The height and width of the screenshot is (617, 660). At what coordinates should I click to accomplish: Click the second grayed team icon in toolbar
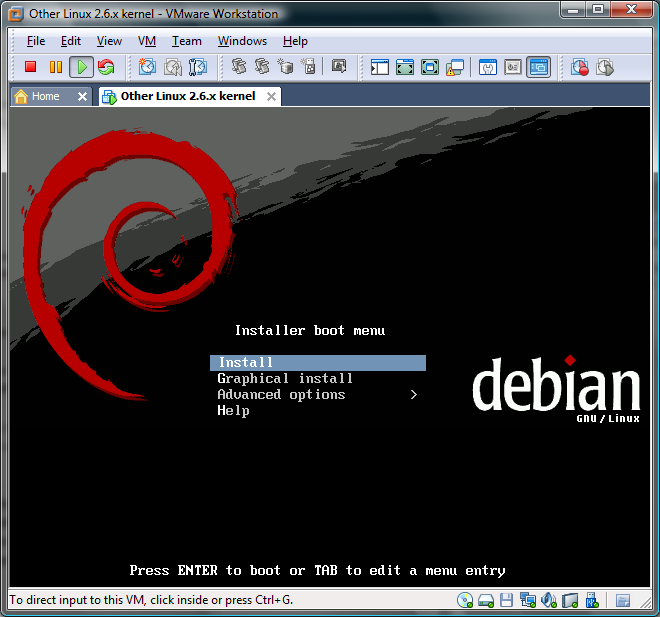[x=262, y=66]
